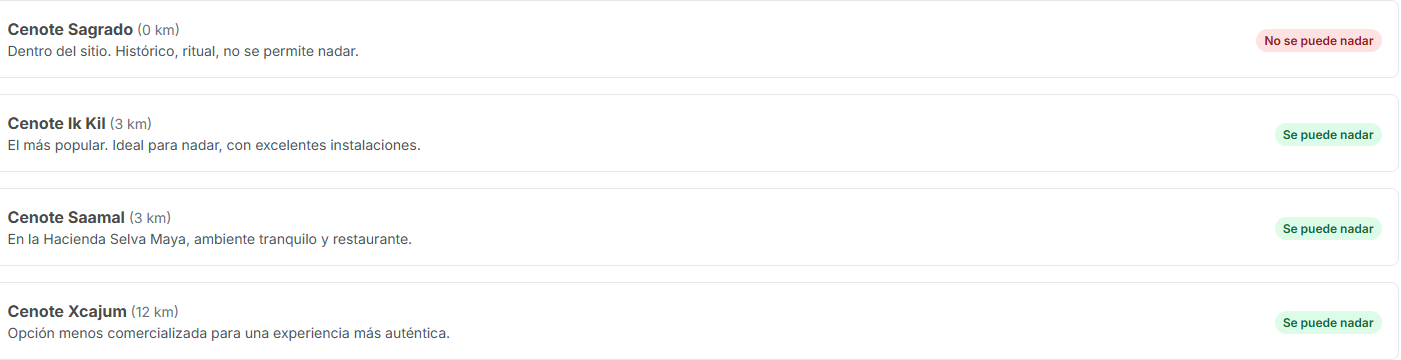
Task: Select the Cenote Sagrado card
Action: [698, 39]
